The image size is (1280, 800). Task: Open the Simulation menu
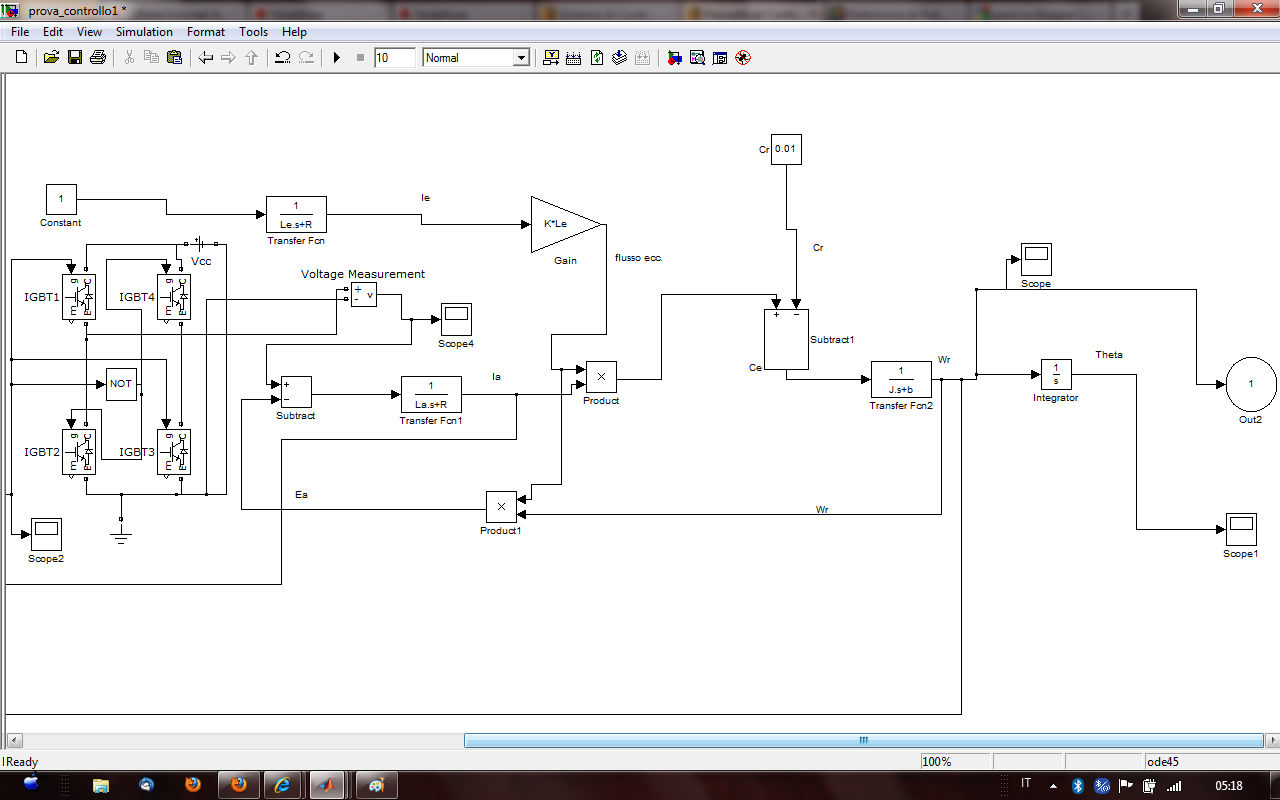(144, 32)
